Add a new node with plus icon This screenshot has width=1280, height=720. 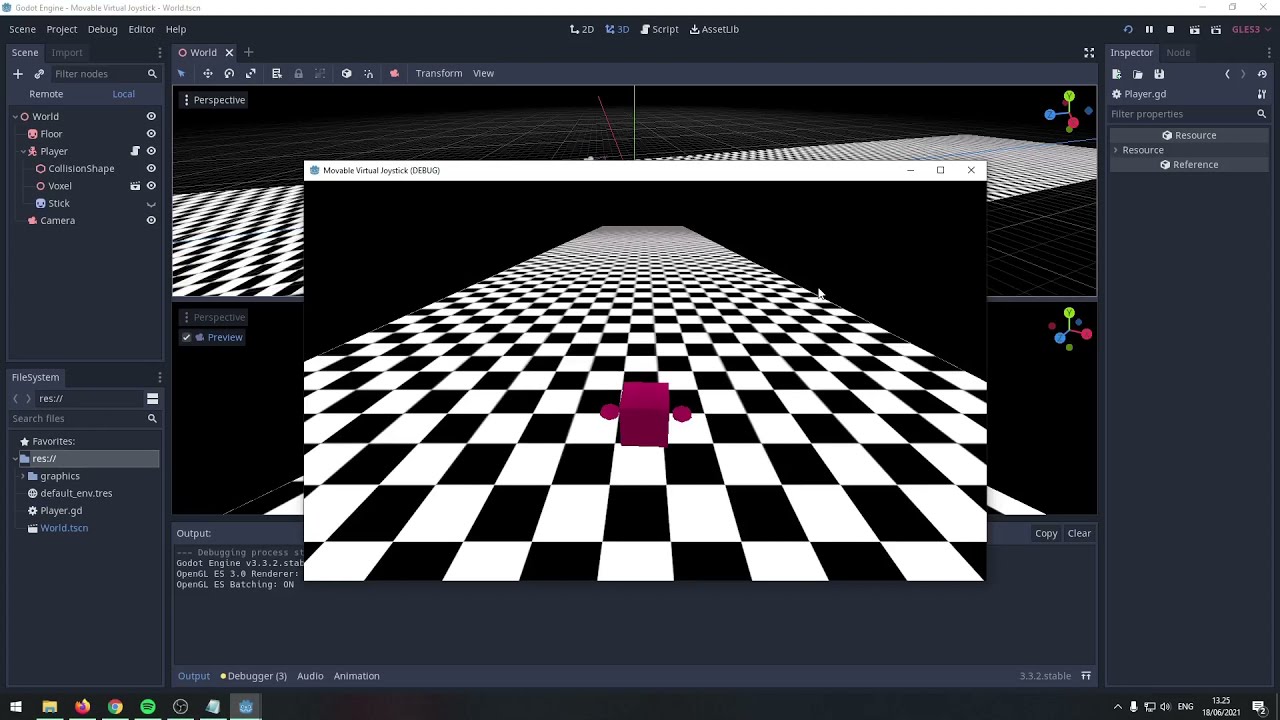(x=17, y=74)
